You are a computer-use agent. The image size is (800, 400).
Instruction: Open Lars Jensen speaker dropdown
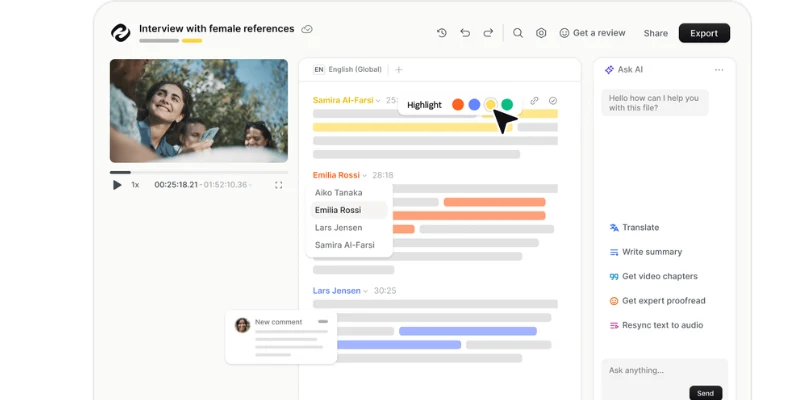click(x=365, y=291)
